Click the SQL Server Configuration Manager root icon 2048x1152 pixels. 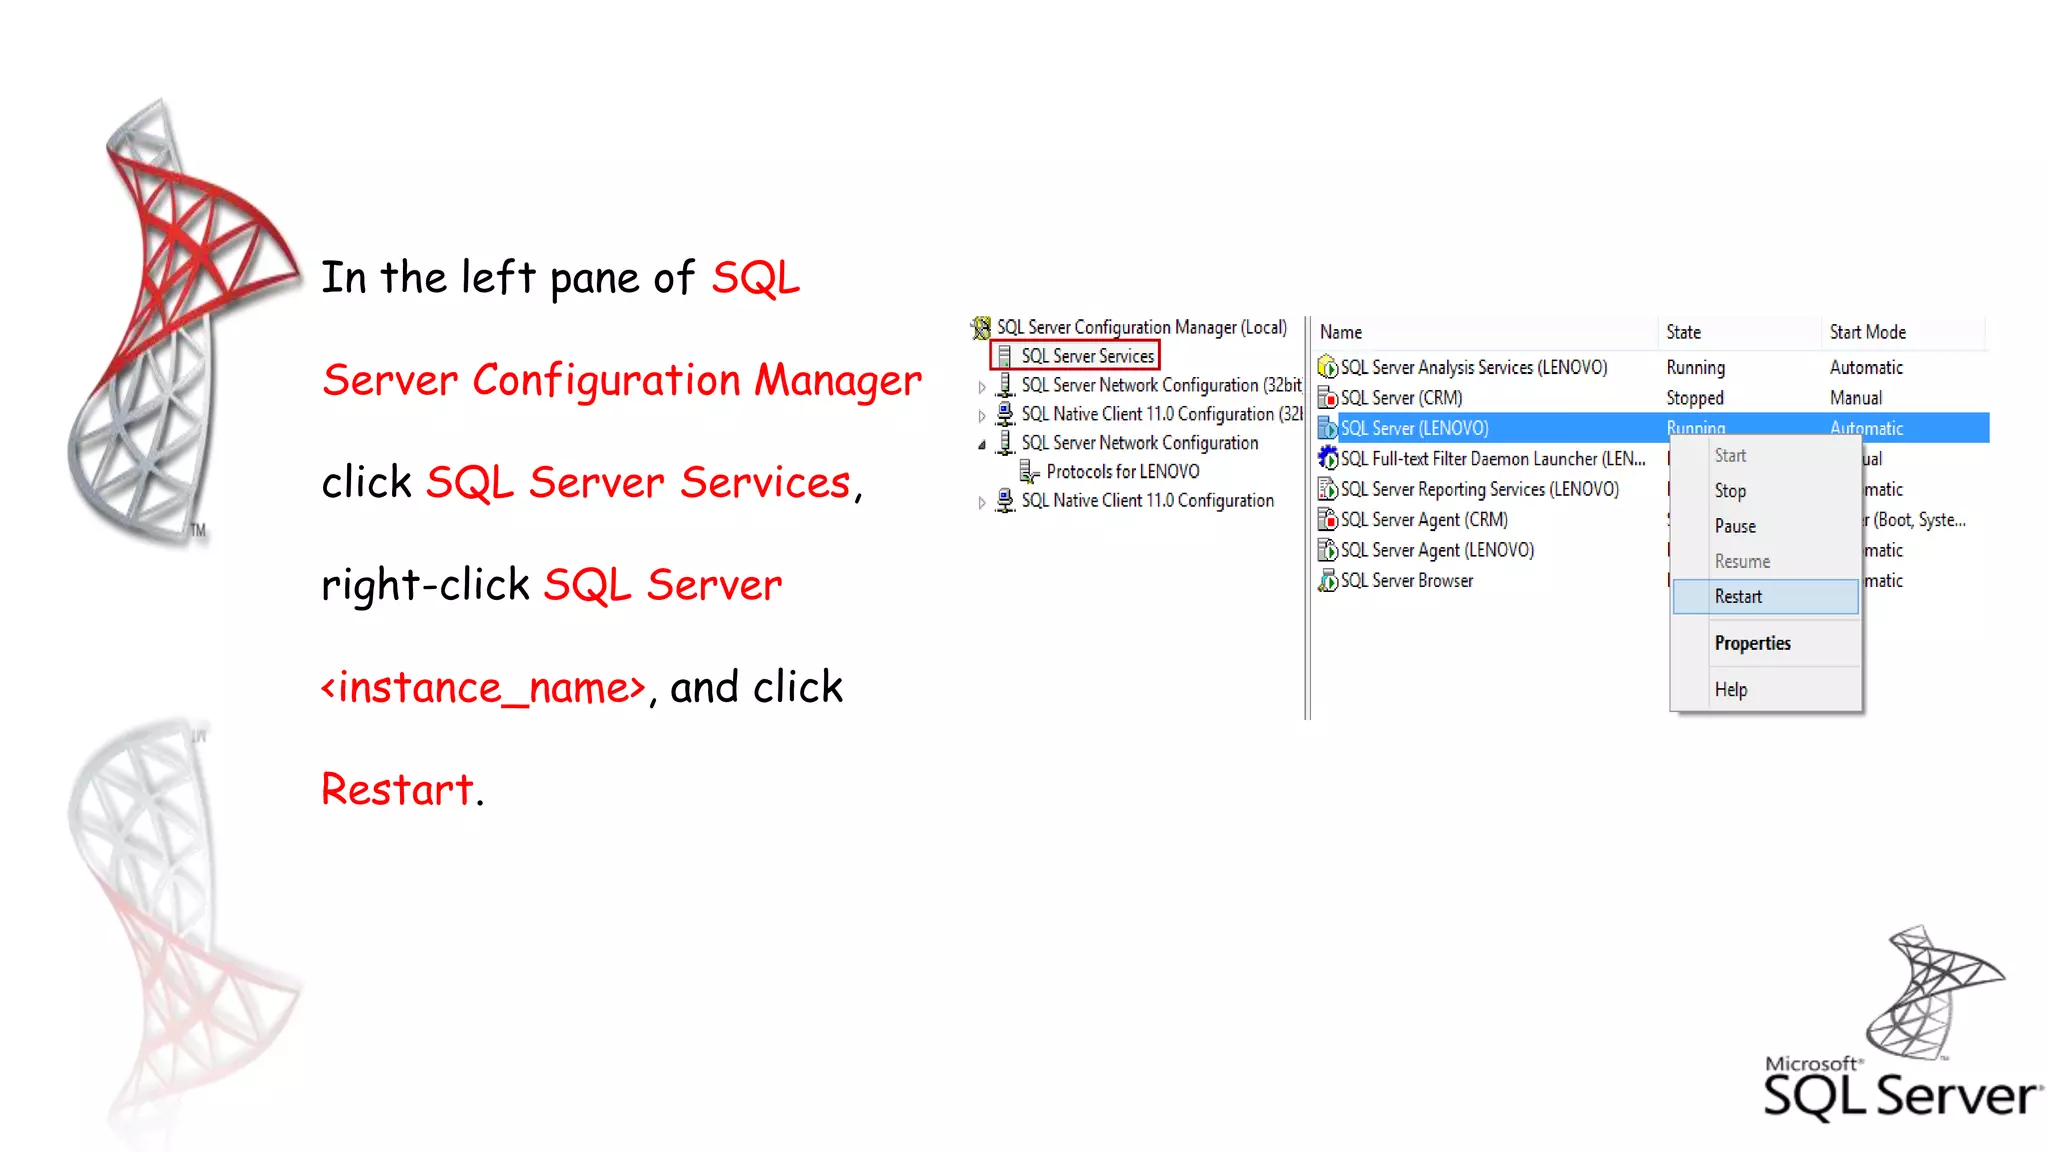pos(981,327)
